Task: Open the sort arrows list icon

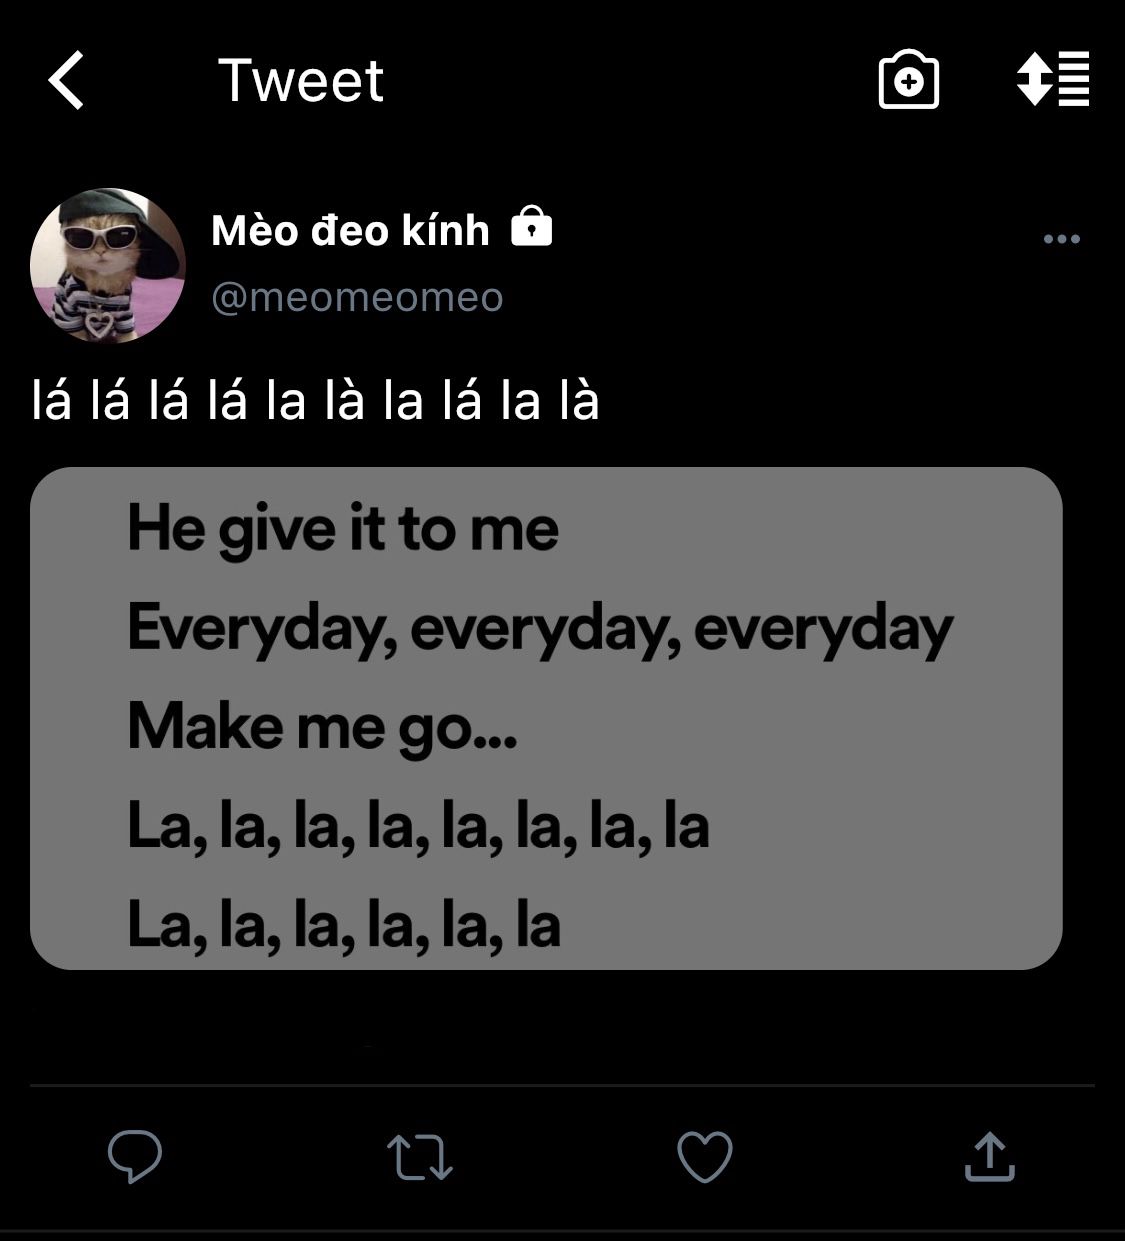Action: point(1052,79)
